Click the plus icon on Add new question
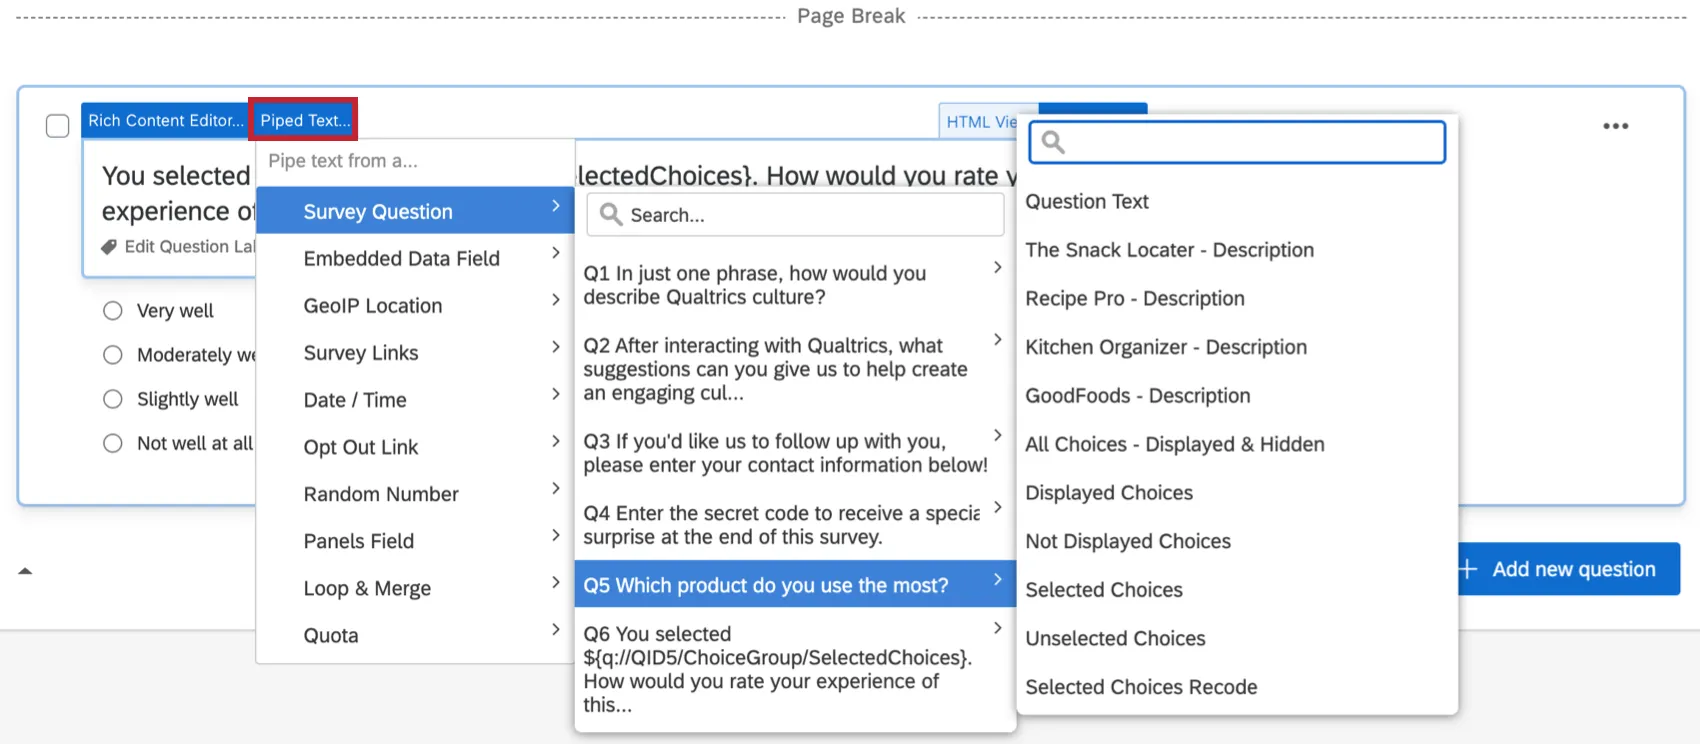 1468,569
